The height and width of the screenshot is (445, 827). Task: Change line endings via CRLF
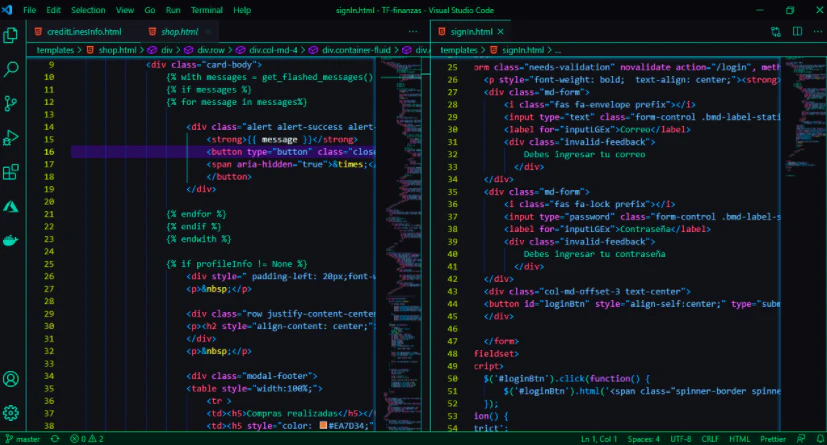coord(710,439)
